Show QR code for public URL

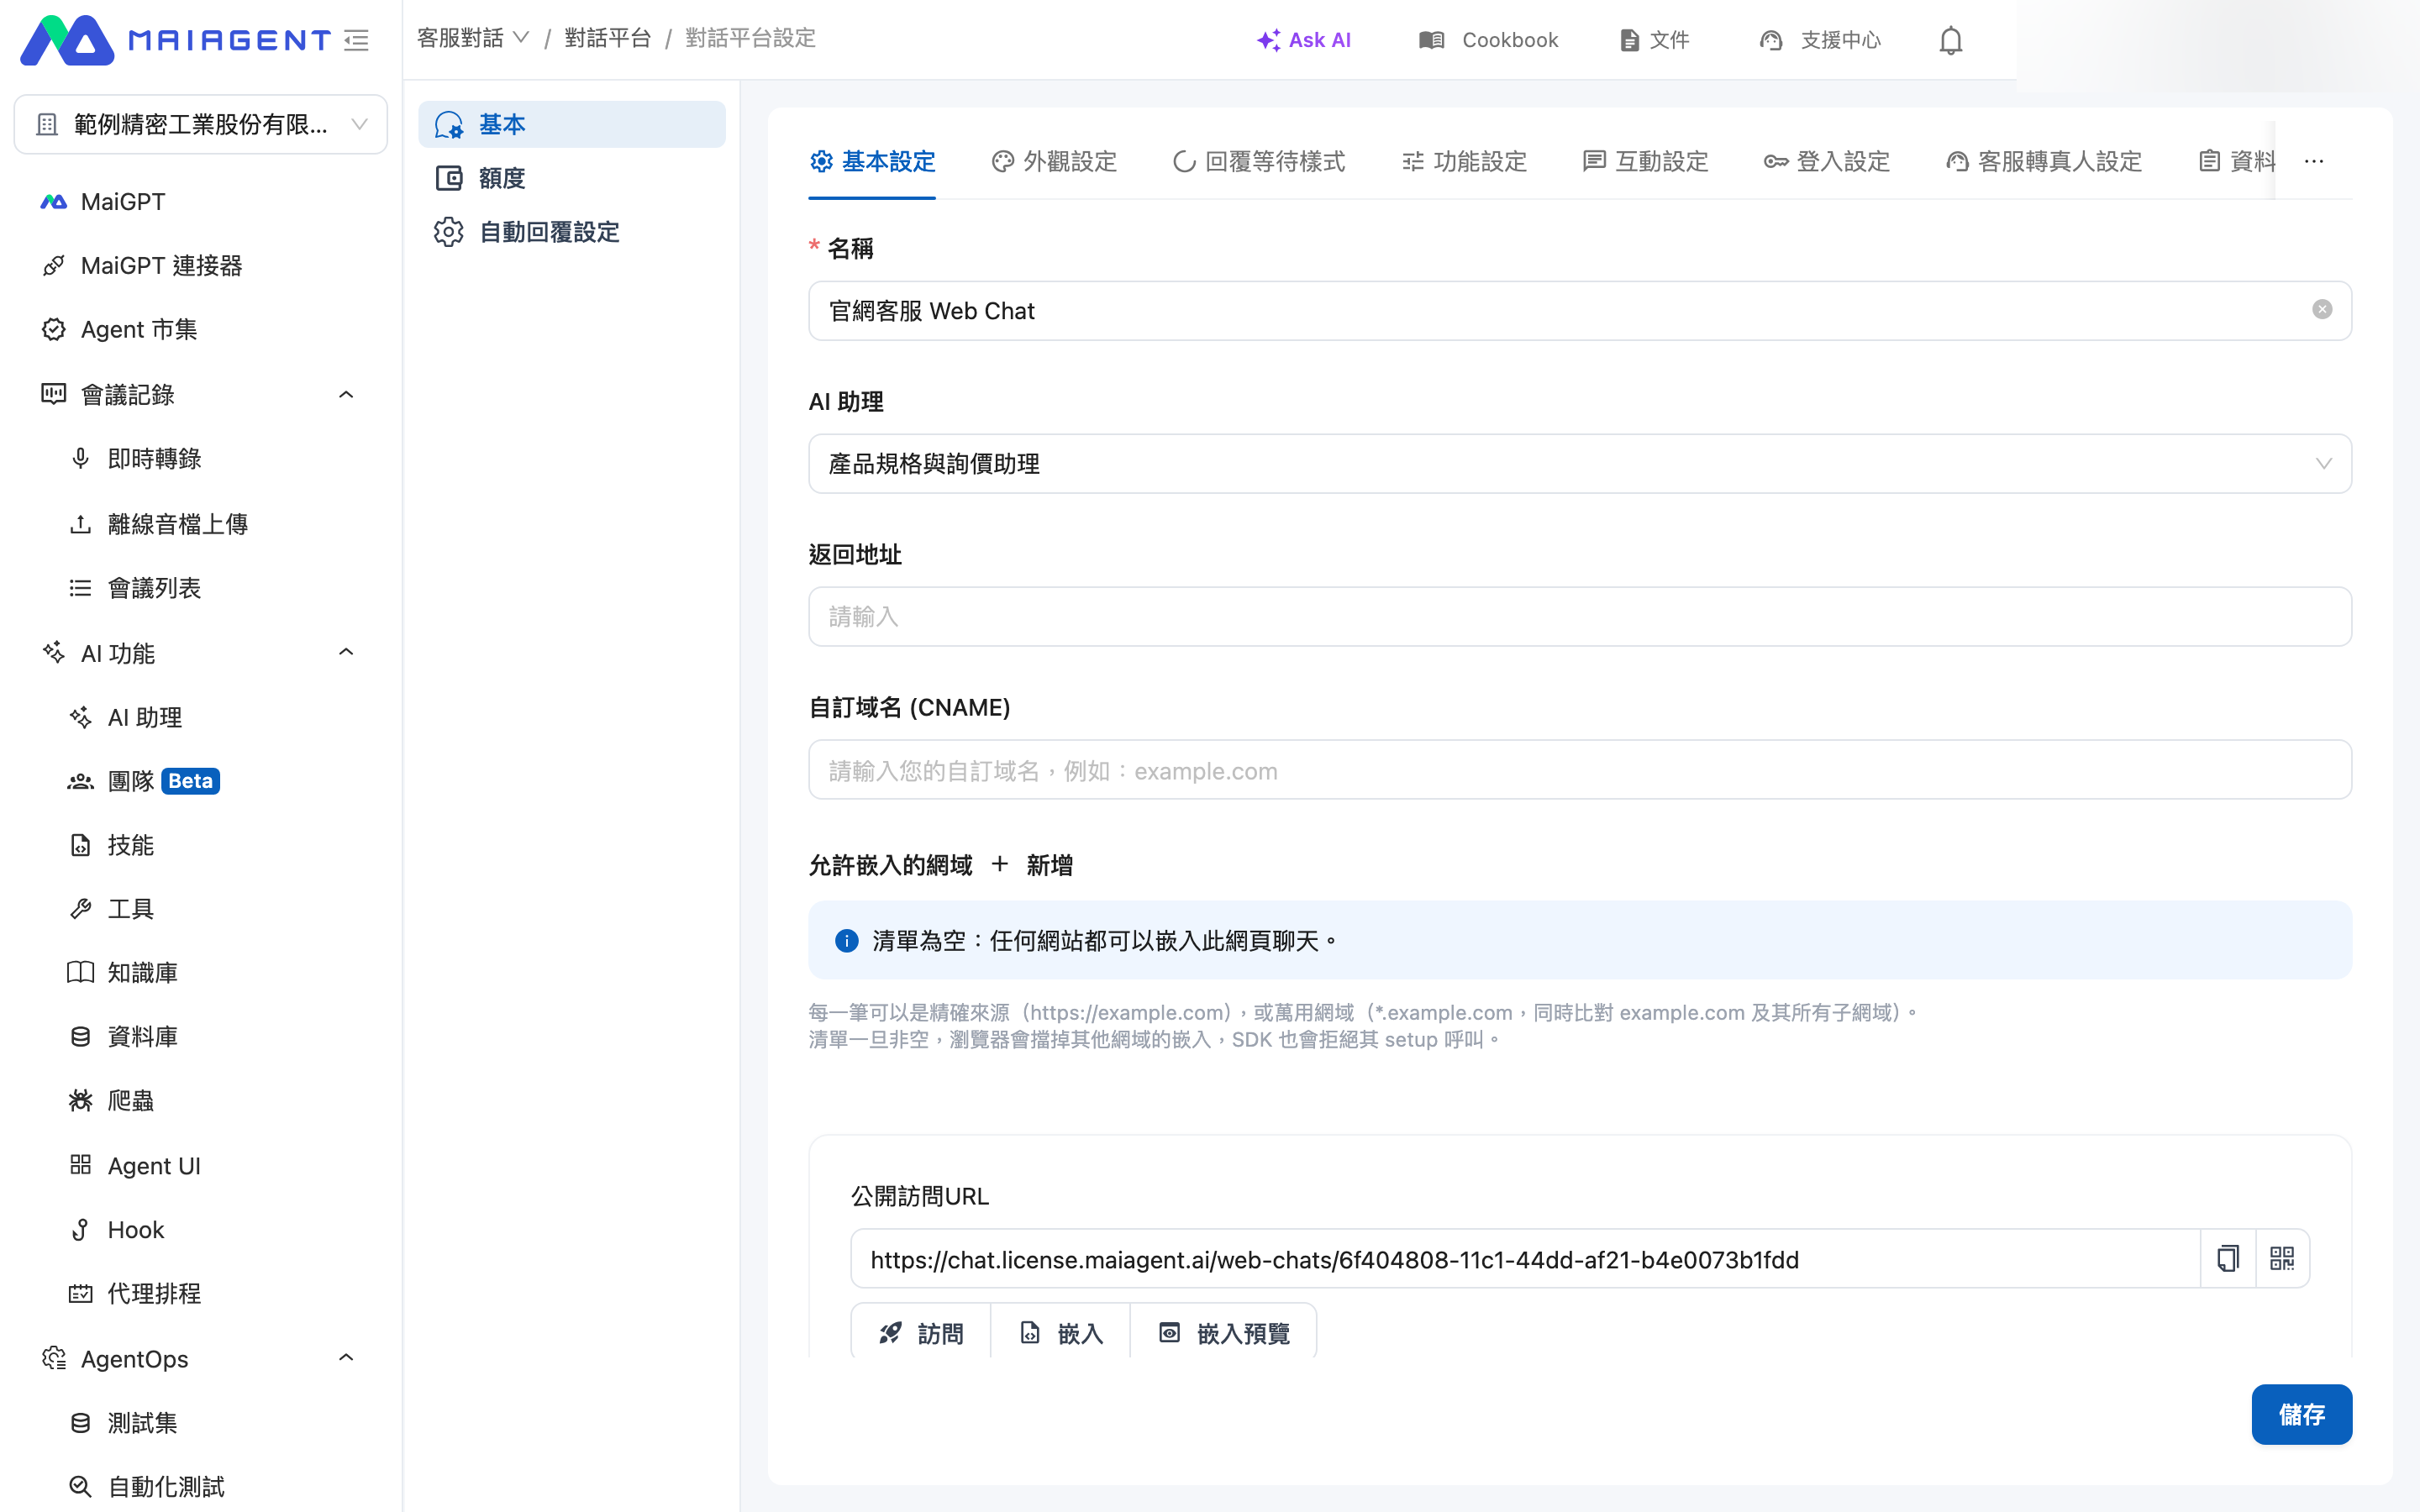[2282, 1258]
